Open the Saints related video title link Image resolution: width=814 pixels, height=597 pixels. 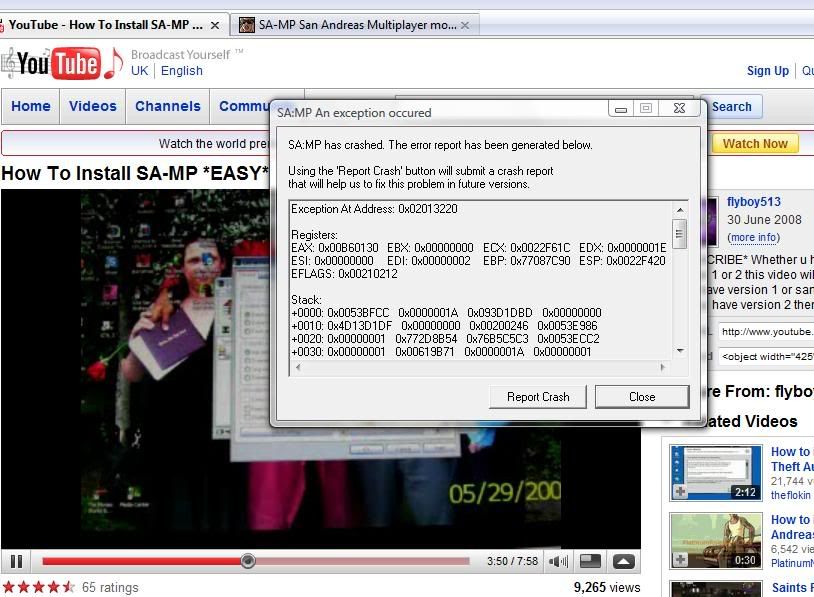coord(792,588)
